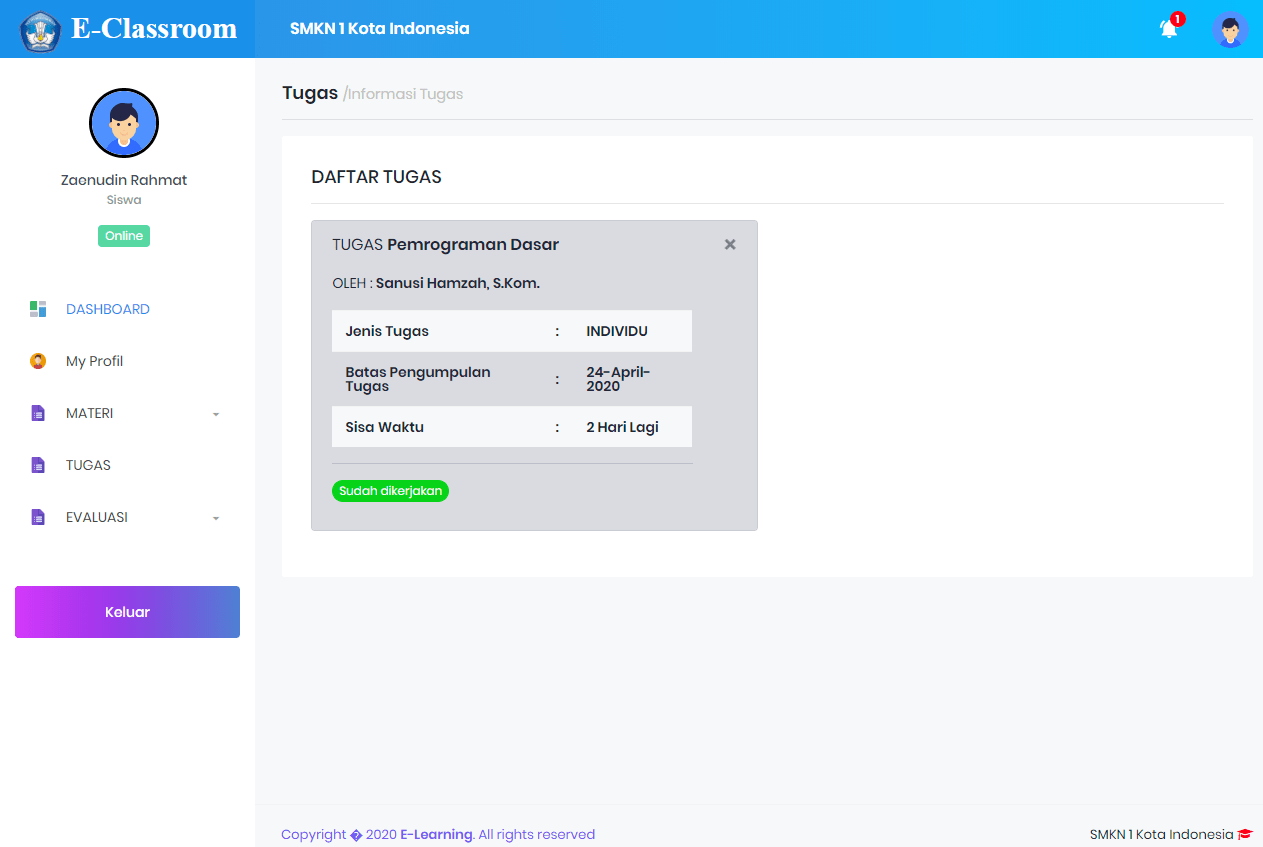Go to My Profil page
Image resolution: width=1263 pixels, height=847 pixels.
pos(94,361)
